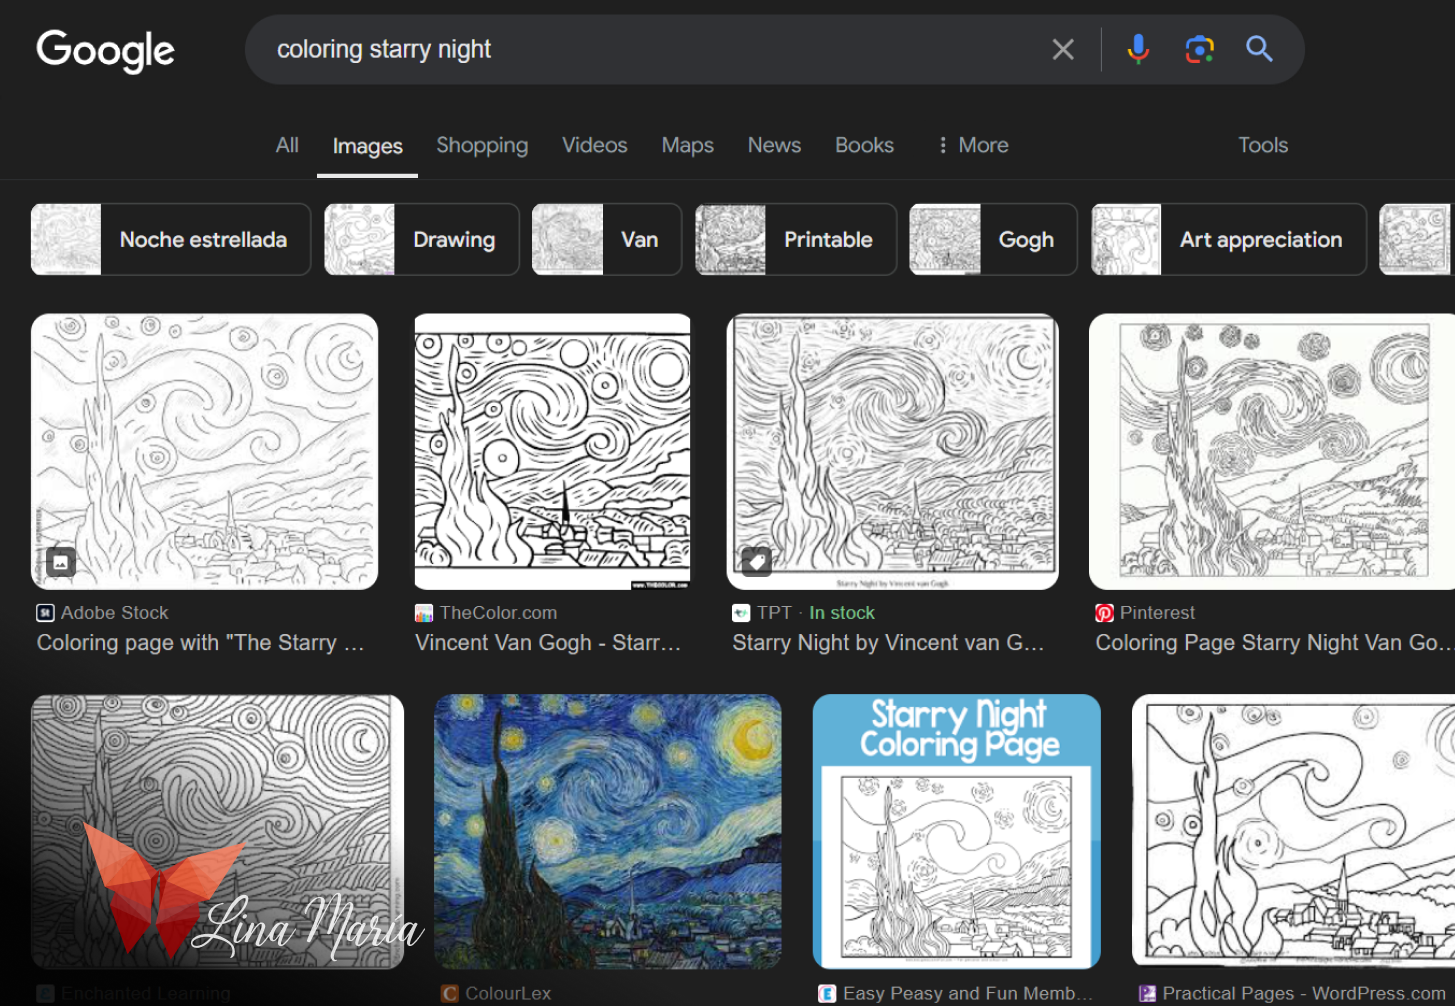The height and width of the screenshot is (1006, 1455).
Task: Start voice search with the microphone icon
Action: (x=1138, y=49)
